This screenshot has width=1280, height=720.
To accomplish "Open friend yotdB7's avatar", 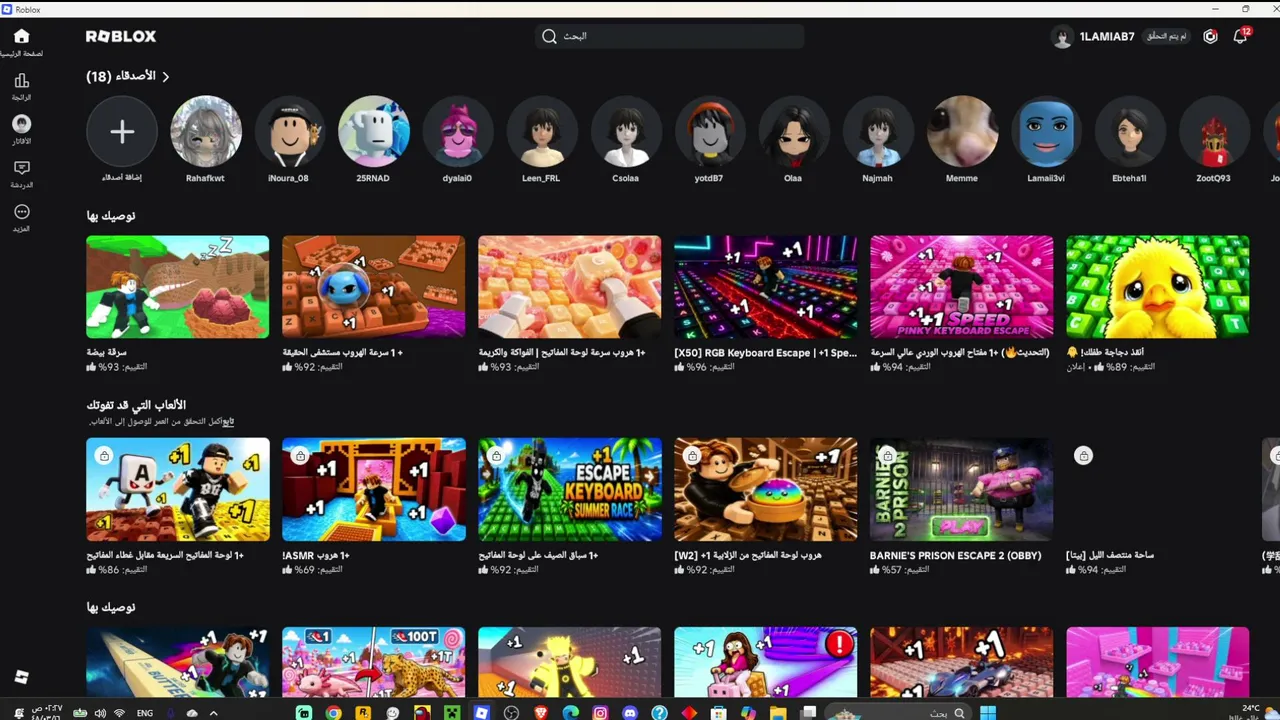I will 710,131.
